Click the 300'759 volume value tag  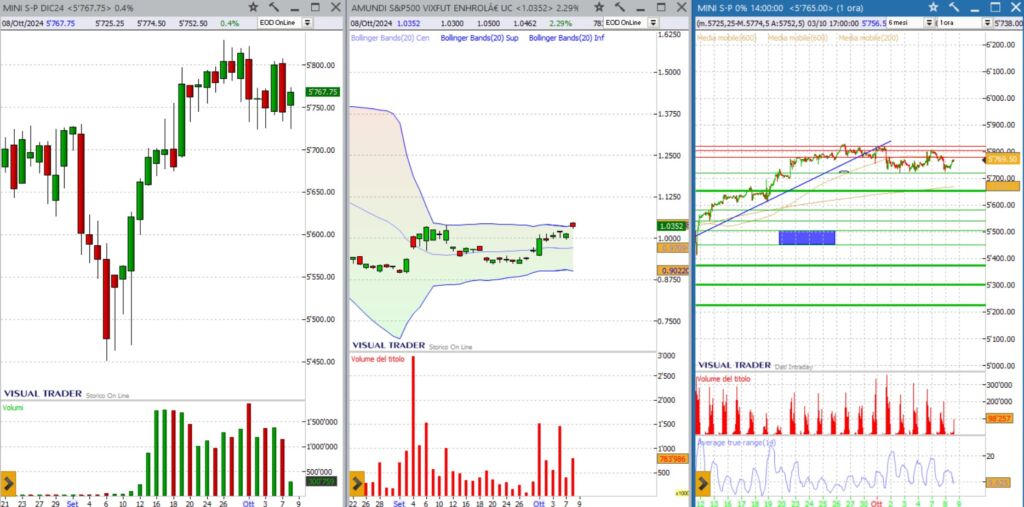(321, 482)
